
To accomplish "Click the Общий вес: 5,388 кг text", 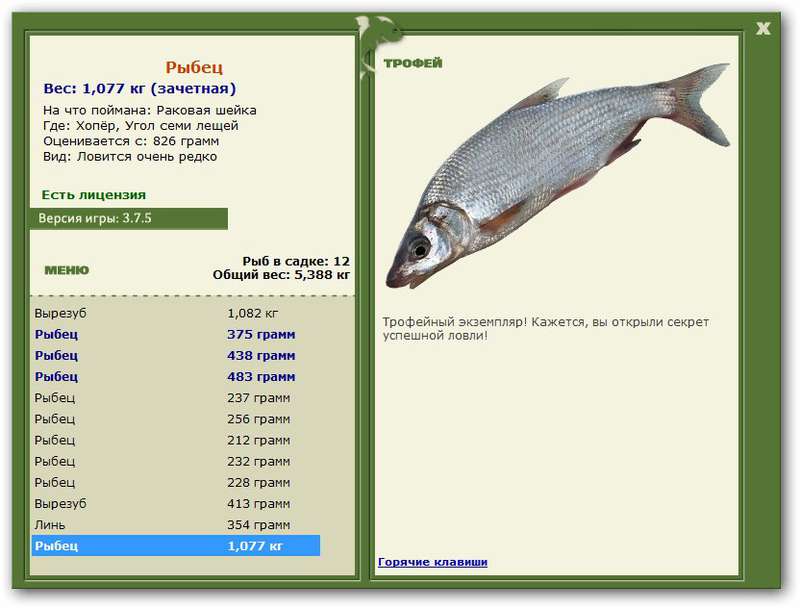I will 281,275.
